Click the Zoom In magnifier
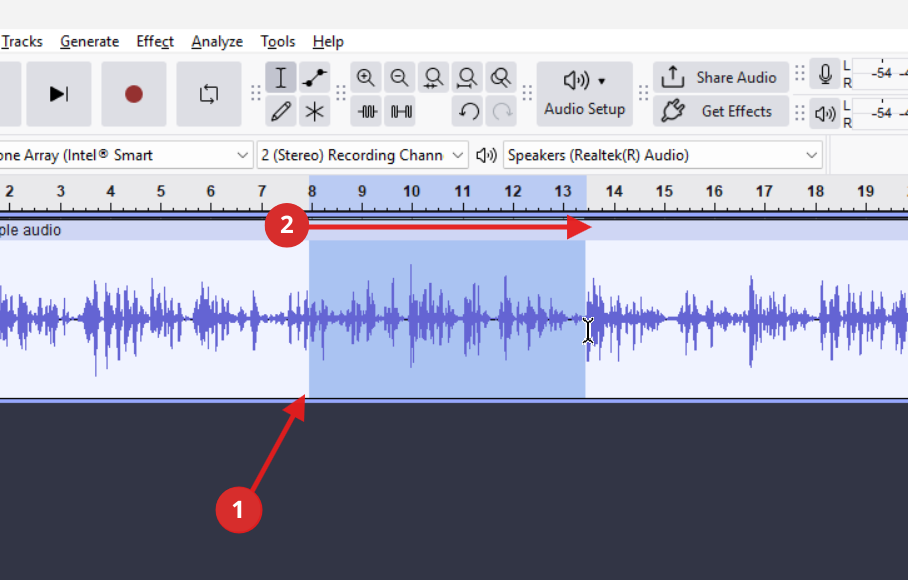The image size is (908, 580). coord(366,78)
